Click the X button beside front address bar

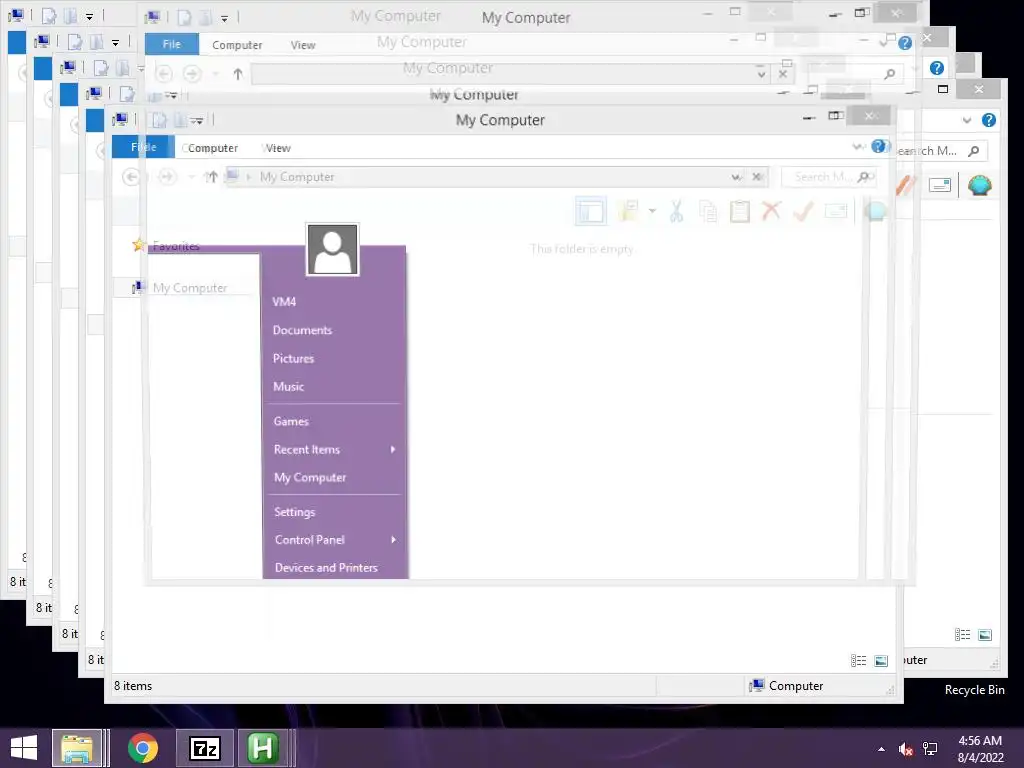tap(757, 177)
